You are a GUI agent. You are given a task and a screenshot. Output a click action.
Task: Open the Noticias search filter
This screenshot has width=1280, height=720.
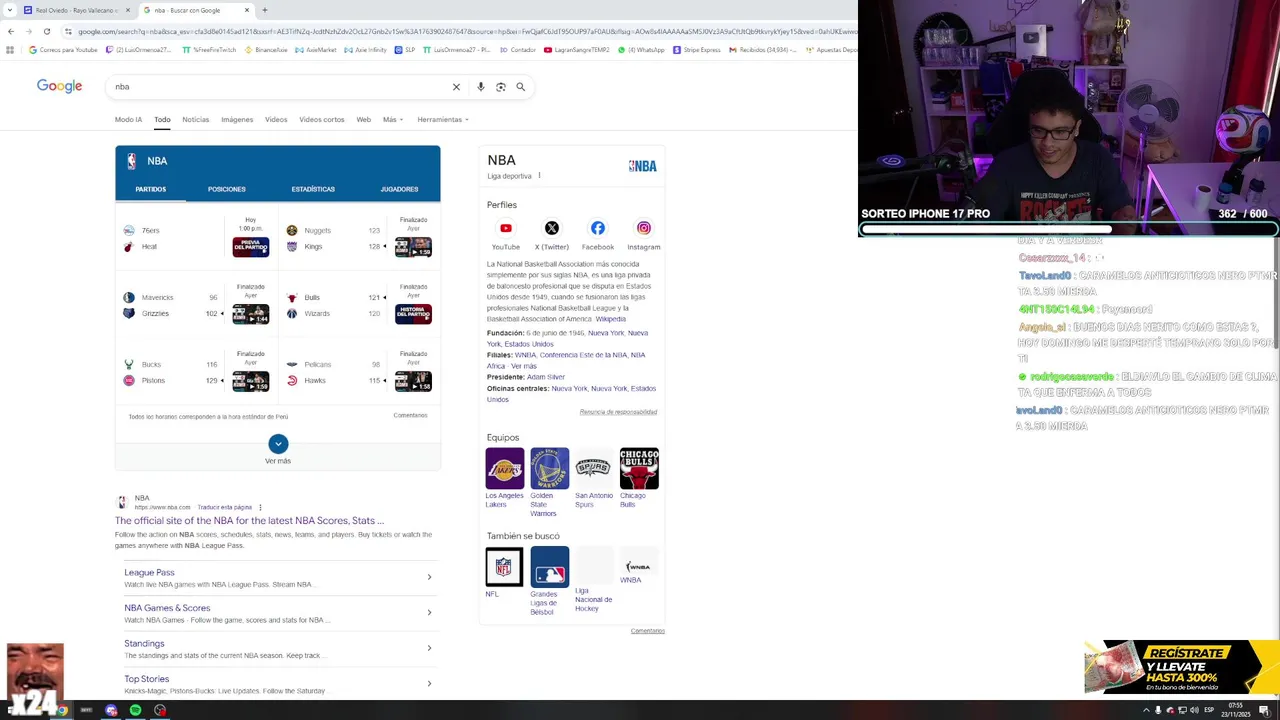coord(196,119)
